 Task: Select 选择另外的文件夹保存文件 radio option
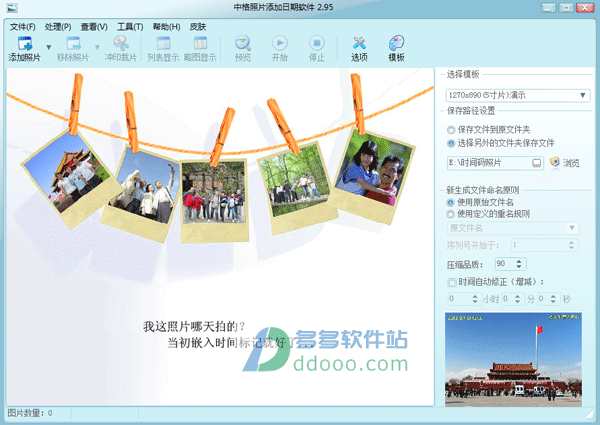[x=451, y=143]
